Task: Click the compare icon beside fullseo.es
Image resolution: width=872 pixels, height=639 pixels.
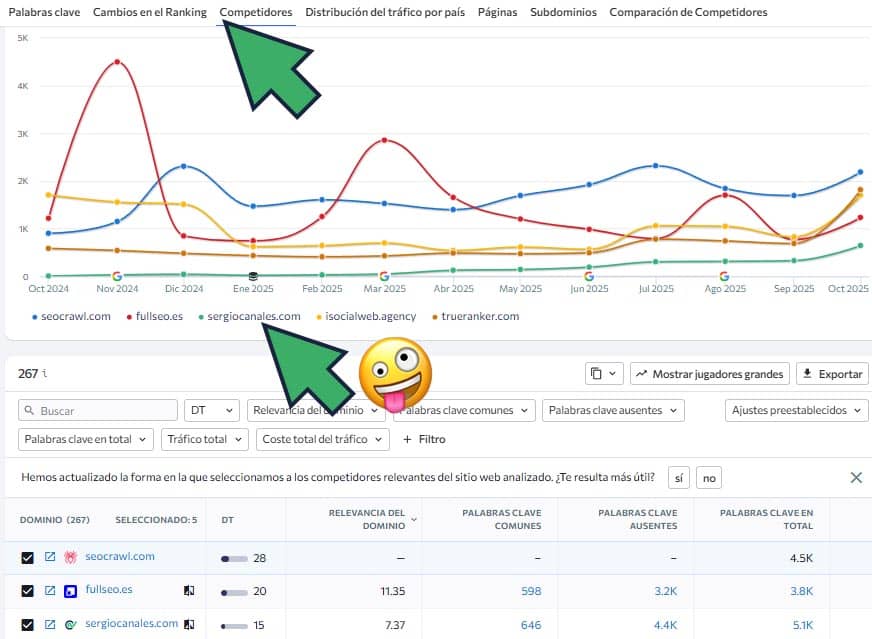Action: click(189, 591)
